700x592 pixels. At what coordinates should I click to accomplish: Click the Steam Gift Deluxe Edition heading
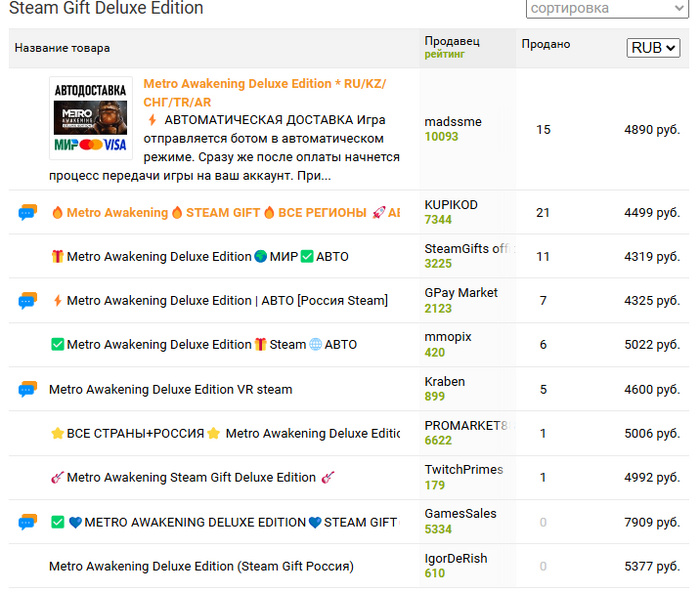click(x=106, y=8)
